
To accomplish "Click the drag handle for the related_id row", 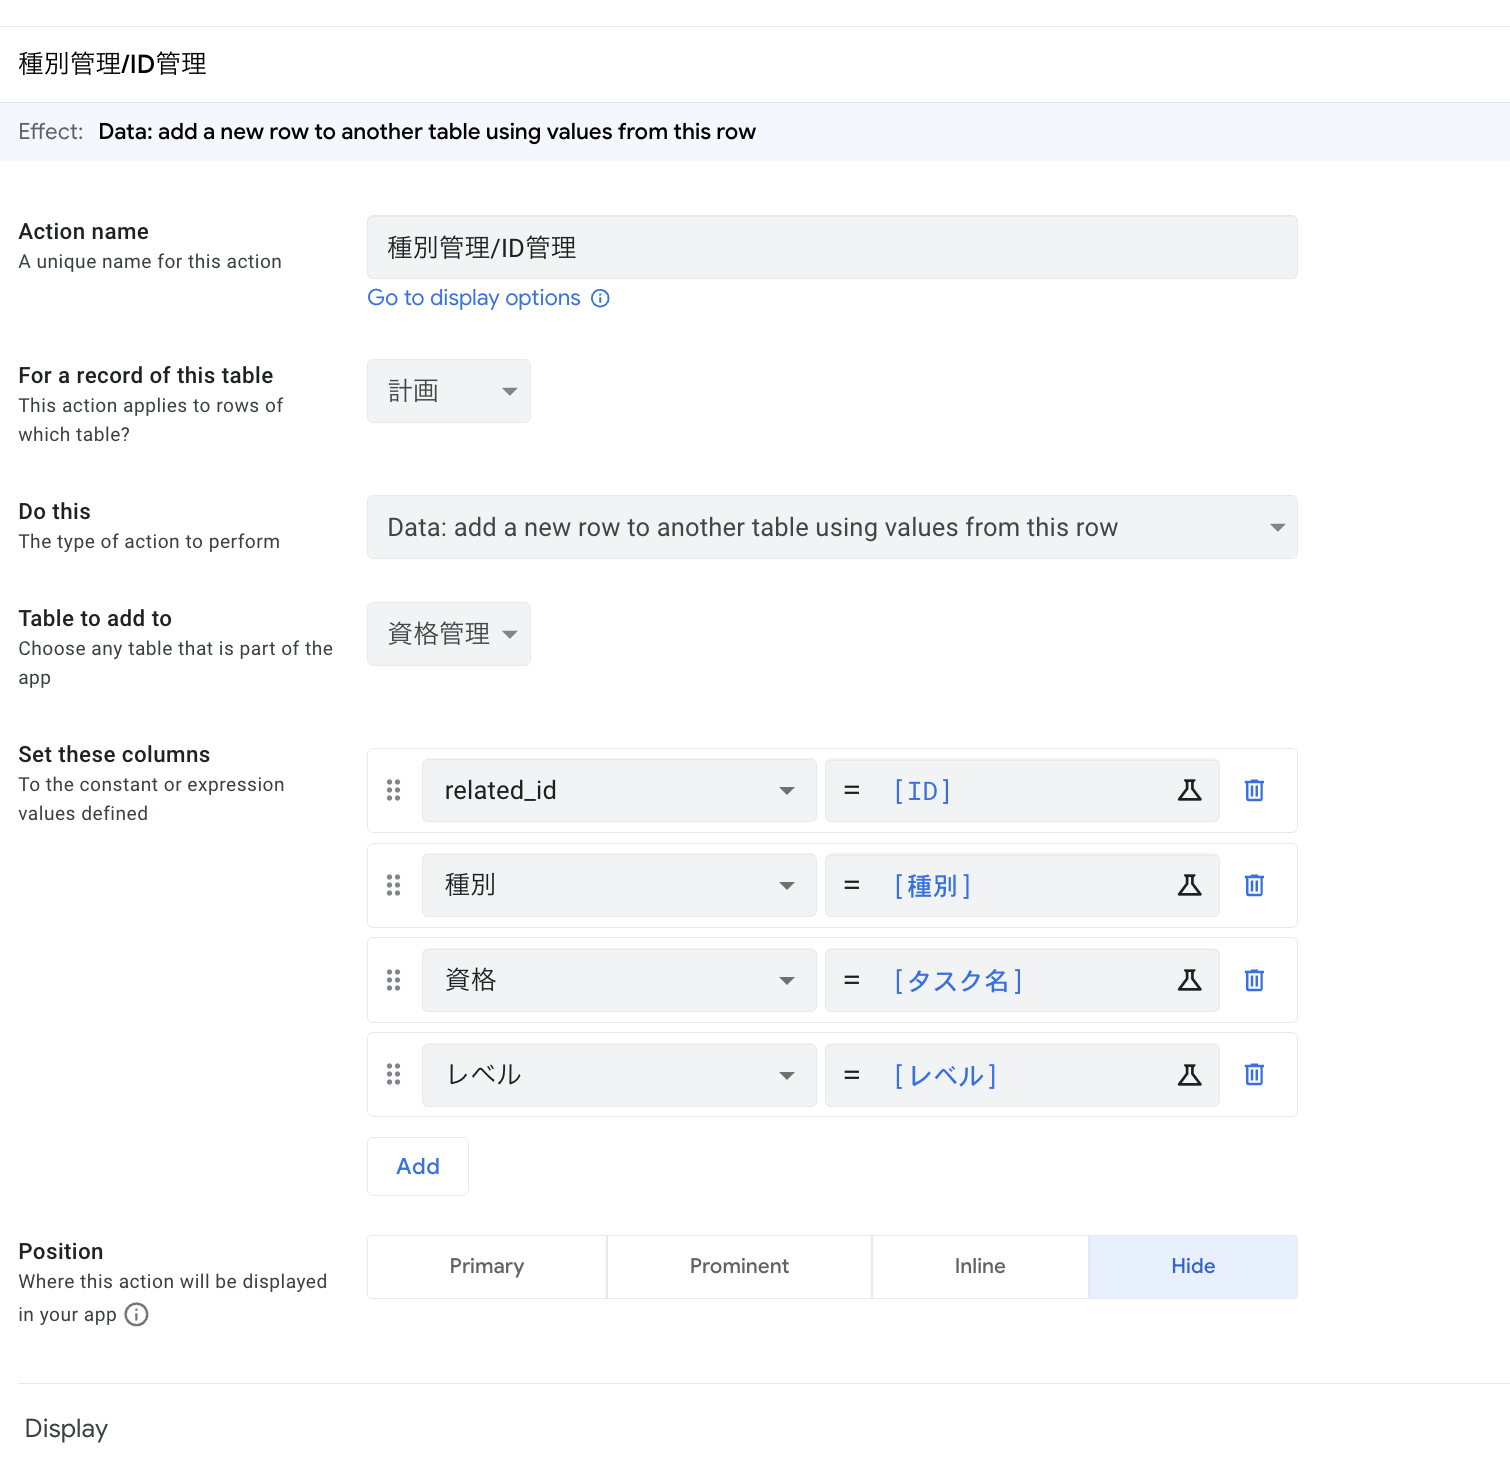I will click(x=394, y=791).
